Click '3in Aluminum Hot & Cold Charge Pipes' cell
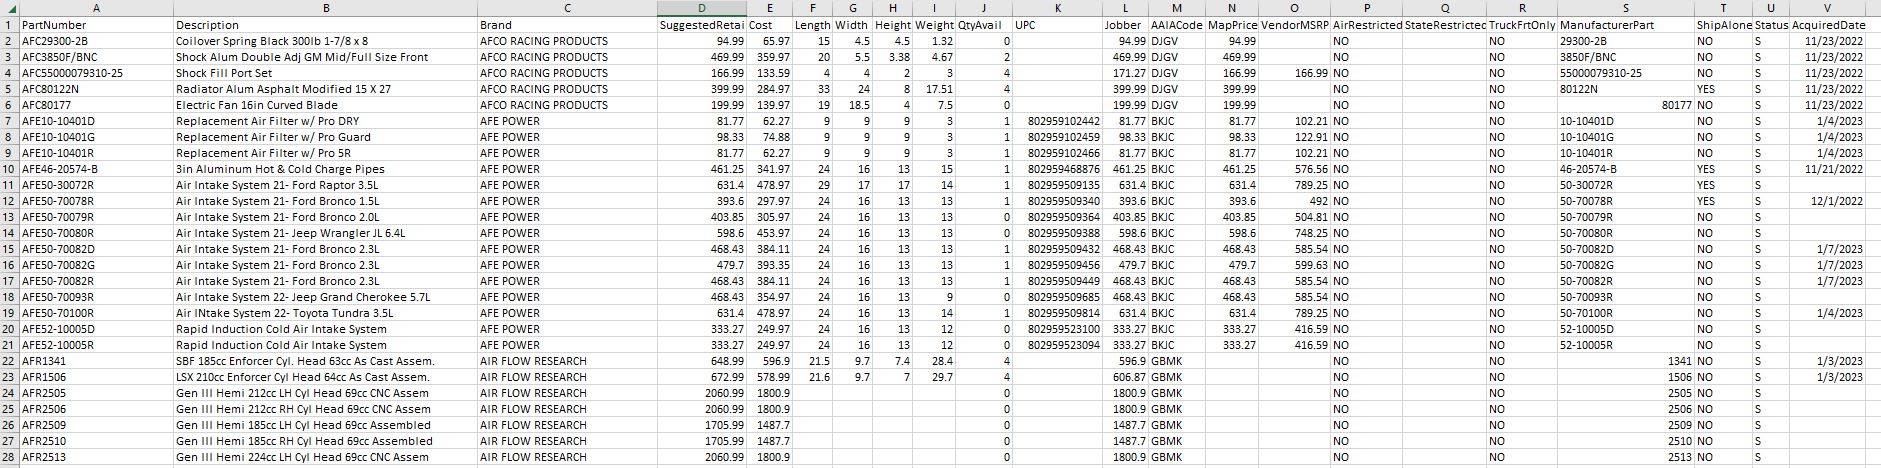Image resolution: width=1881 pixels, height=468 pixels. pyautogui.click(x=325, y=169)
